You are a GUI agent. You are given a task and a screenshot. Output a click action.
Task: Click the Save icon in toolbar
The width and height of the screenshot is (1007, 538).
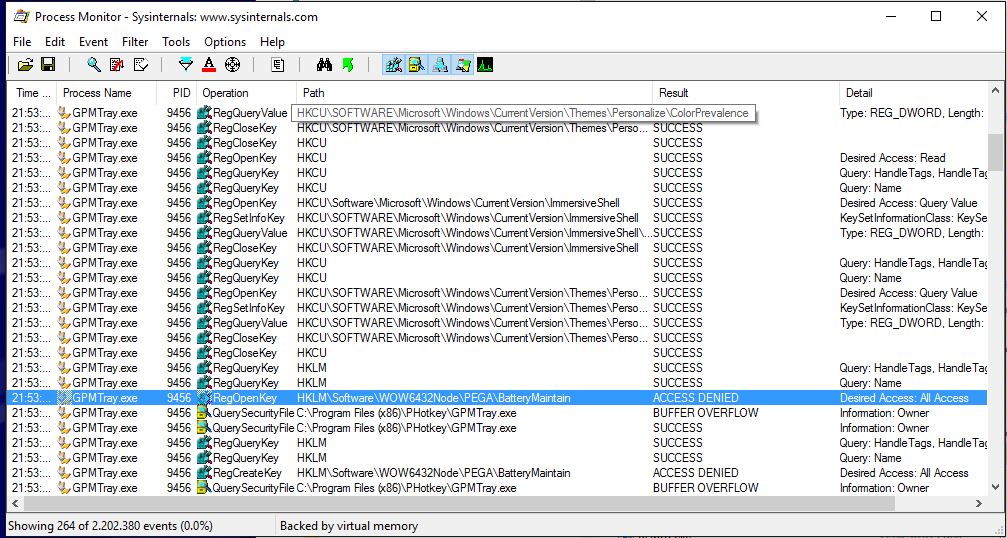click(x=47, y=65)
